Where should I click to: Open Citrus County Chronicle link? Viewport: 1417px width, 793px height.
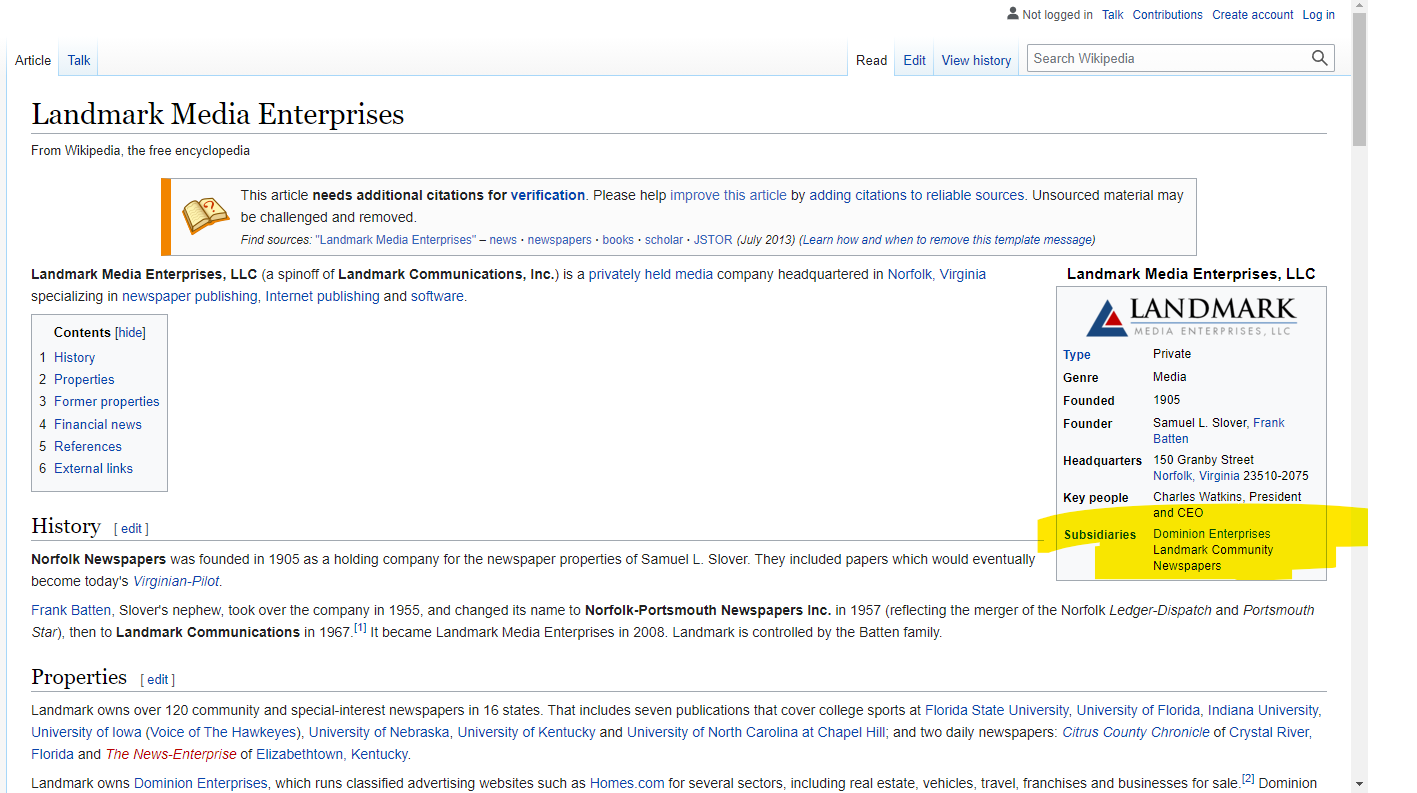1135,732
